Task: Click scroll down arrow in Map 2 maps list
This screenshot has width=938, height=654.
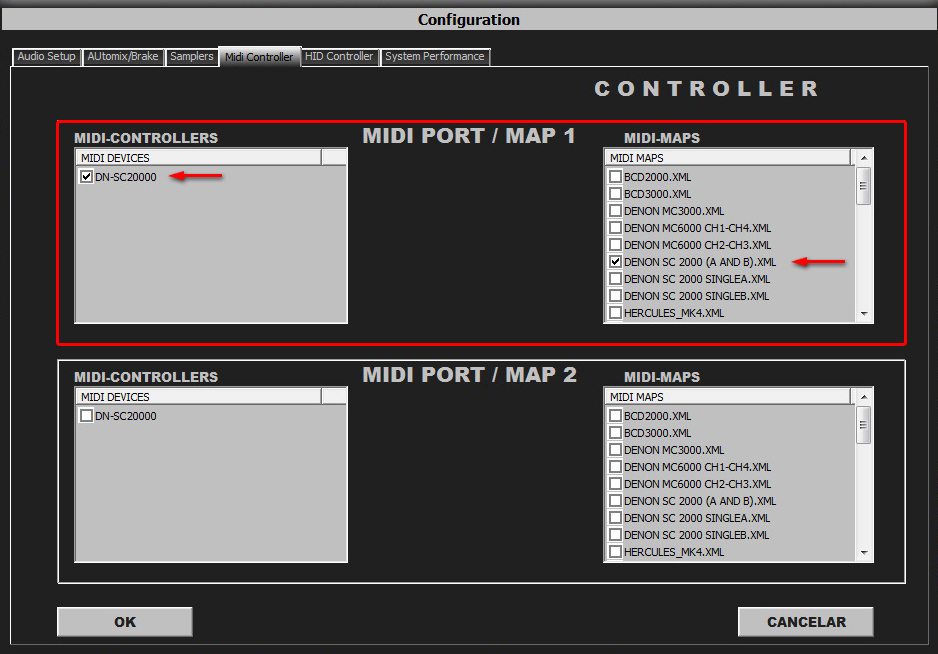Action: tap(864, 552)
